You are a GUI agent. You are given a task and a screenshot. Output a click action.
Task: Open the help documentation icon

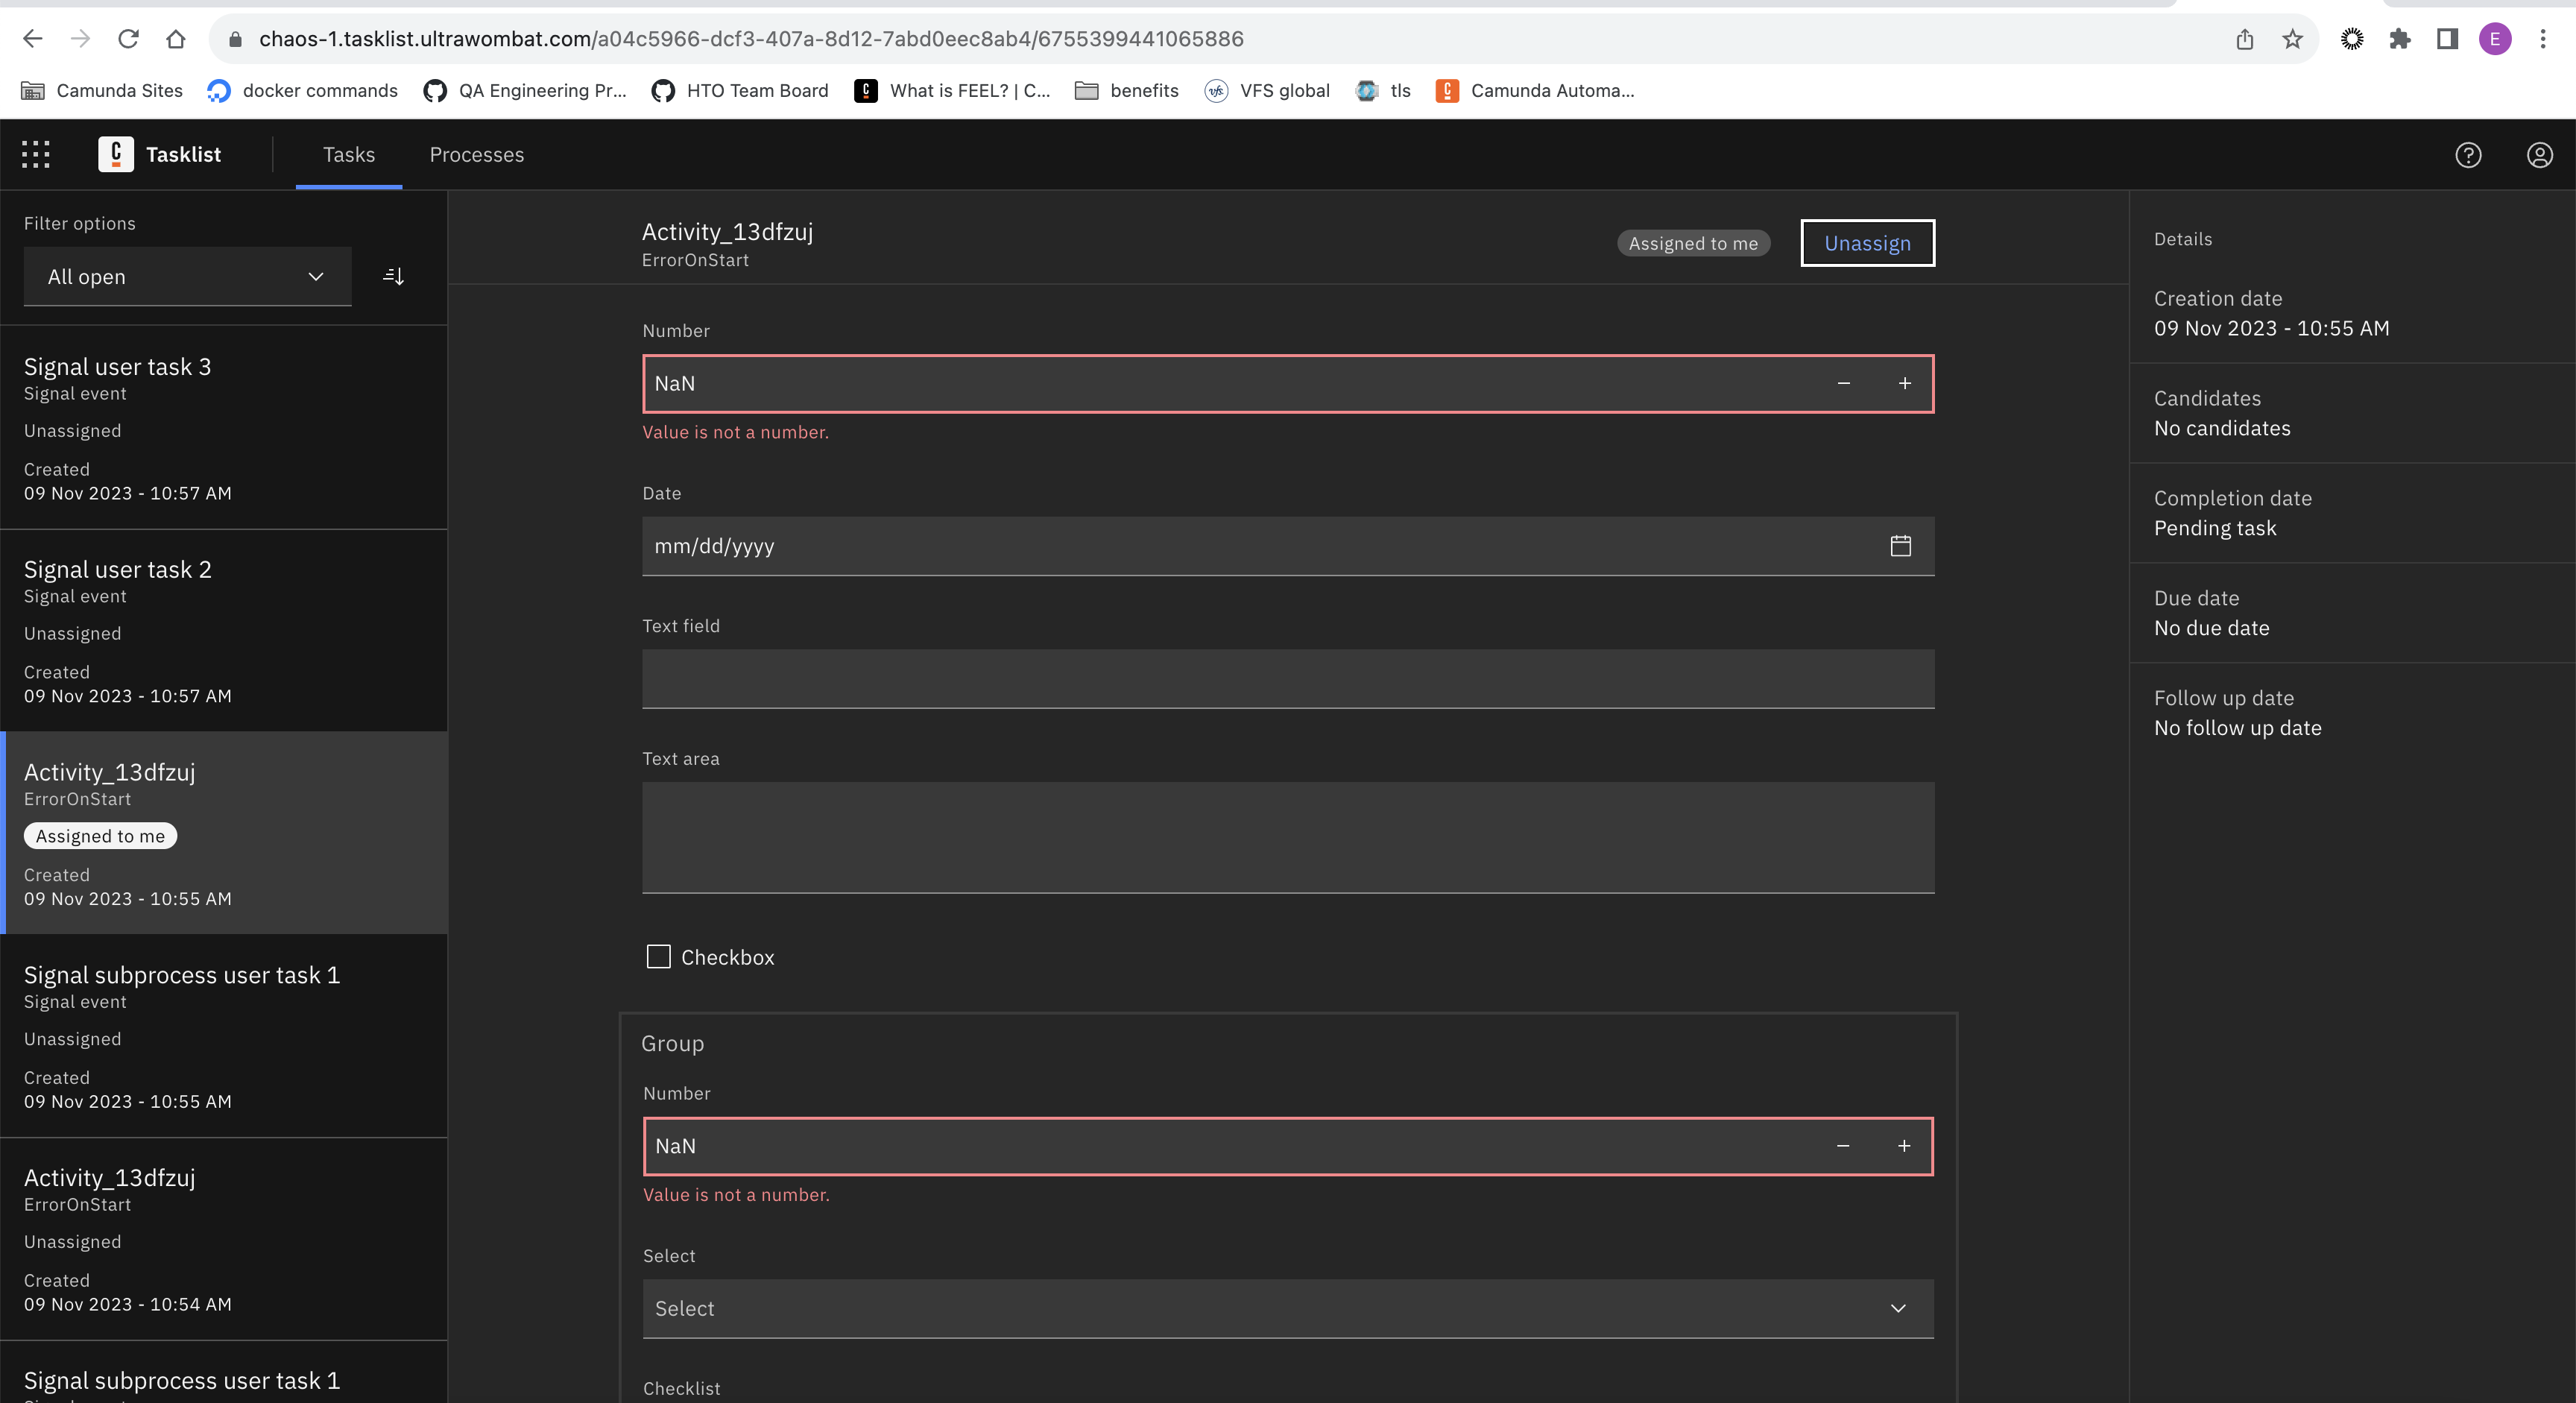point(2468,154)
